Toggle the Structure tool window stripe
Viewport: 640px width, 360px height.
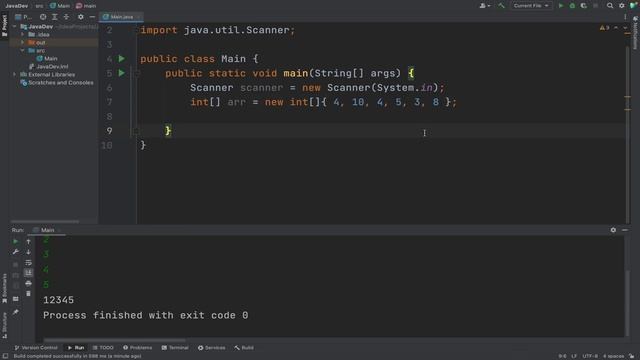coord(4,325)
